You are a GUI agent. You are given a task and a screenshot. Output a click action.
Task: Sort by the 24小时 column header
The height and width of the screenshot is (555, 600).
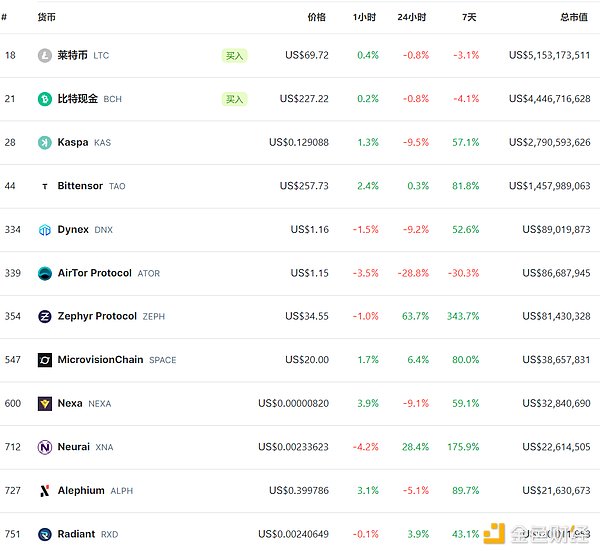(x=411, y=17)
